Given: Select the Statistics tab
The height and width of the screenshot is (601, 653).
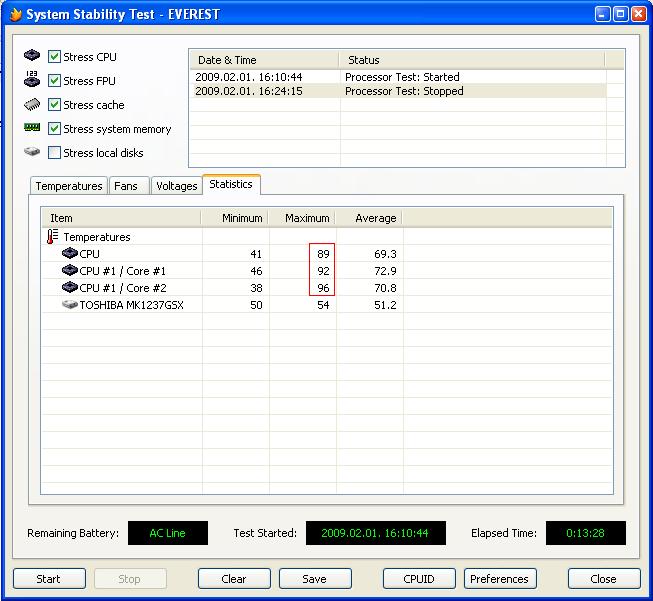Looking at the screenshot, I should point(231,184).
